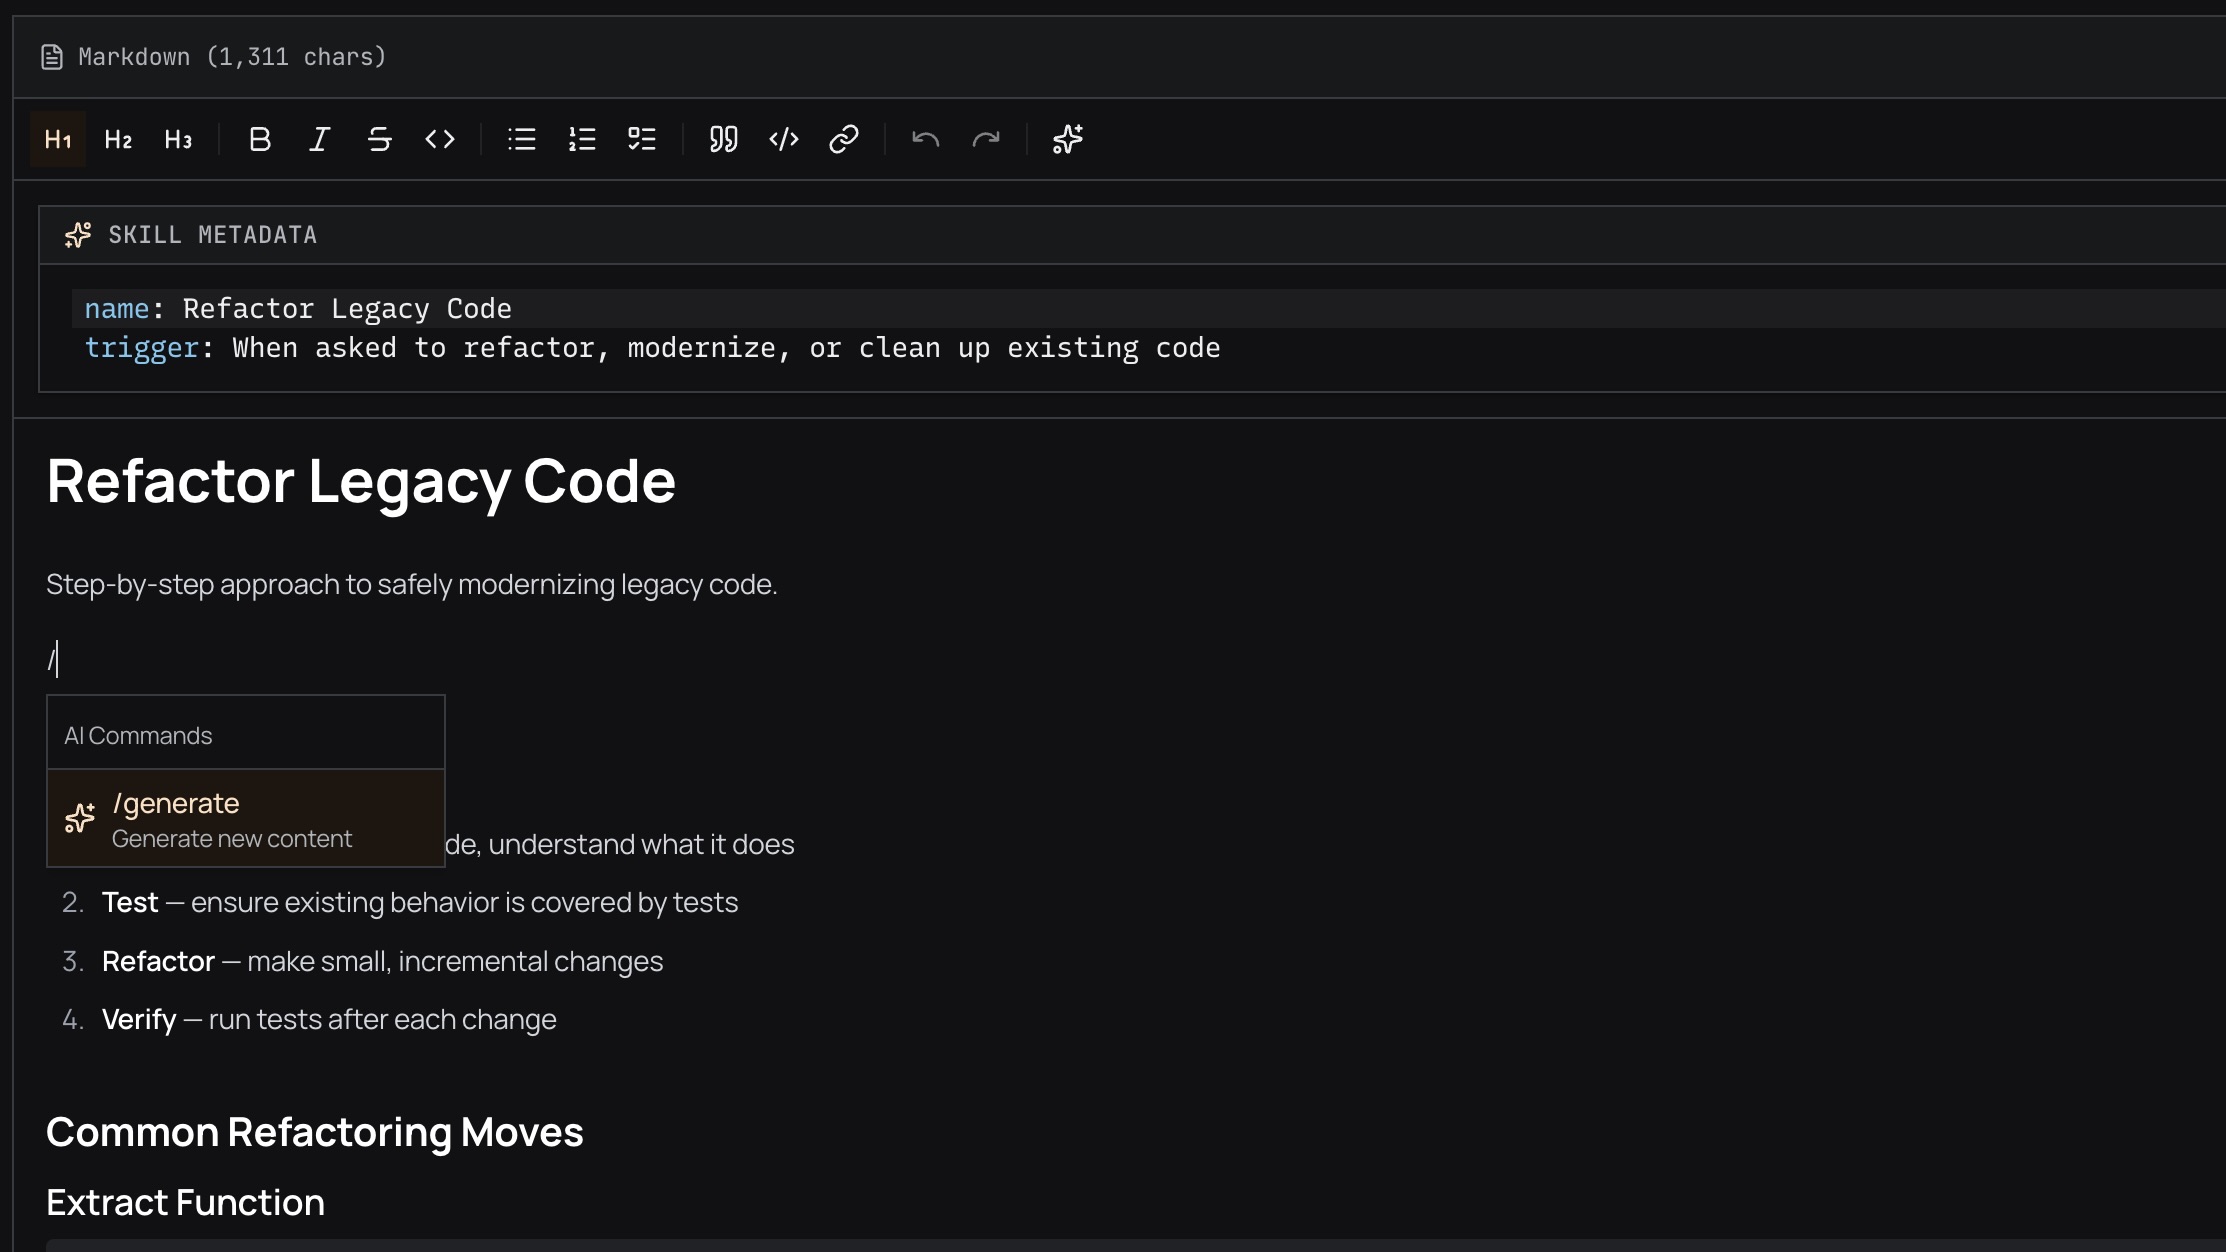
Task: Insert a hyperlink
Action: 844,139
